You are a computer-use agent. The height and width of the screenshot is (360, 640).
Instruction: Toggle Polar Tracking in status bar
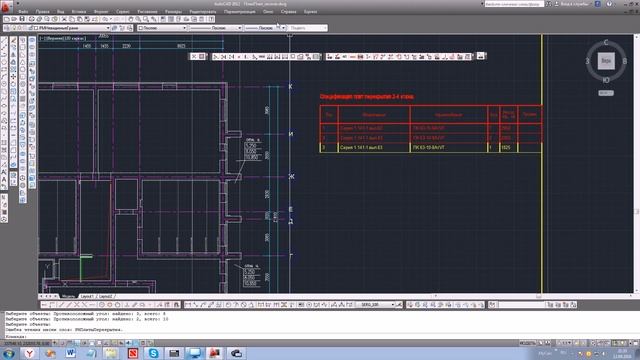pos(84,343)
